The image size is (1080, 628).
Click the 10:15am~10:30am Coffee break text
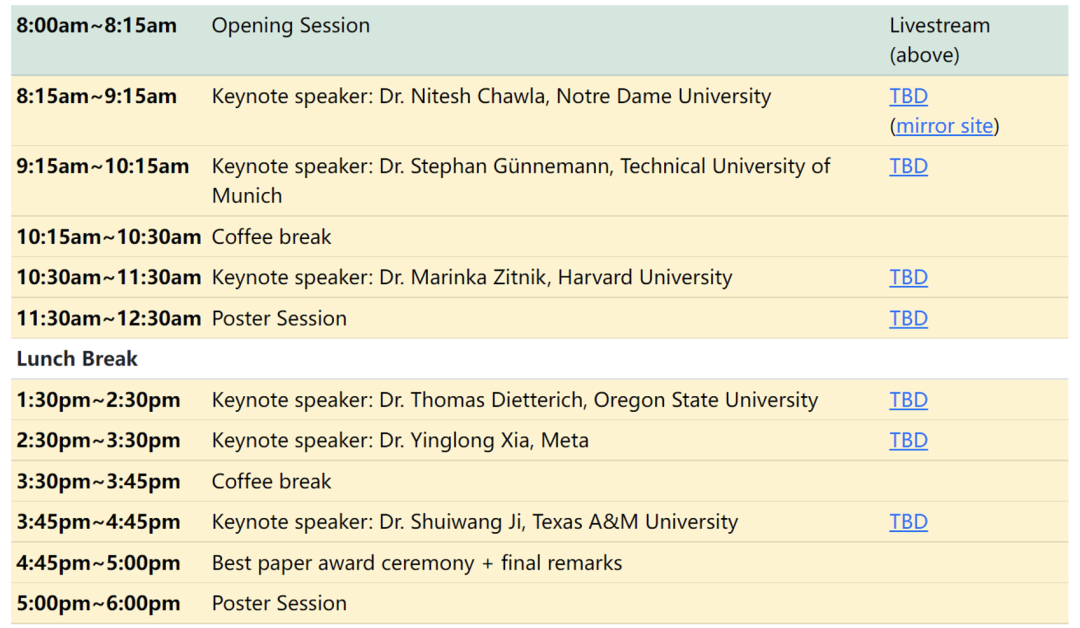click(271, 238)
